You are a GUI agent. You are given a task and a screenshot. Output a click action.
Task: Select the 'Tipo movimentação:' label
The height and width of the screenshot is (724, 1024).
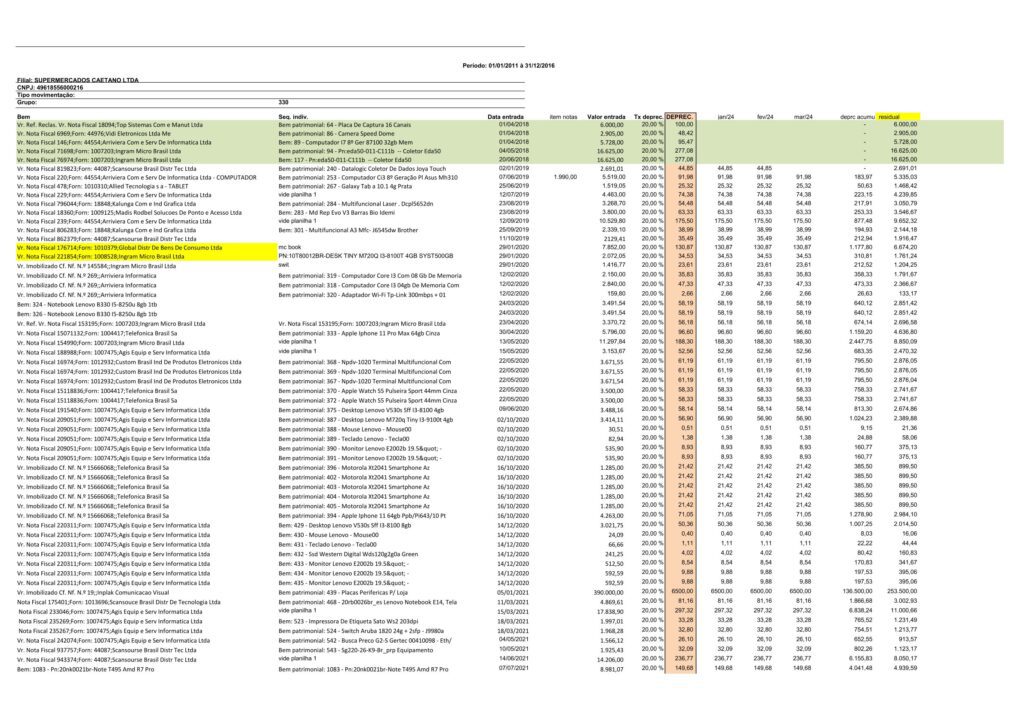click(x=46, y=95)
